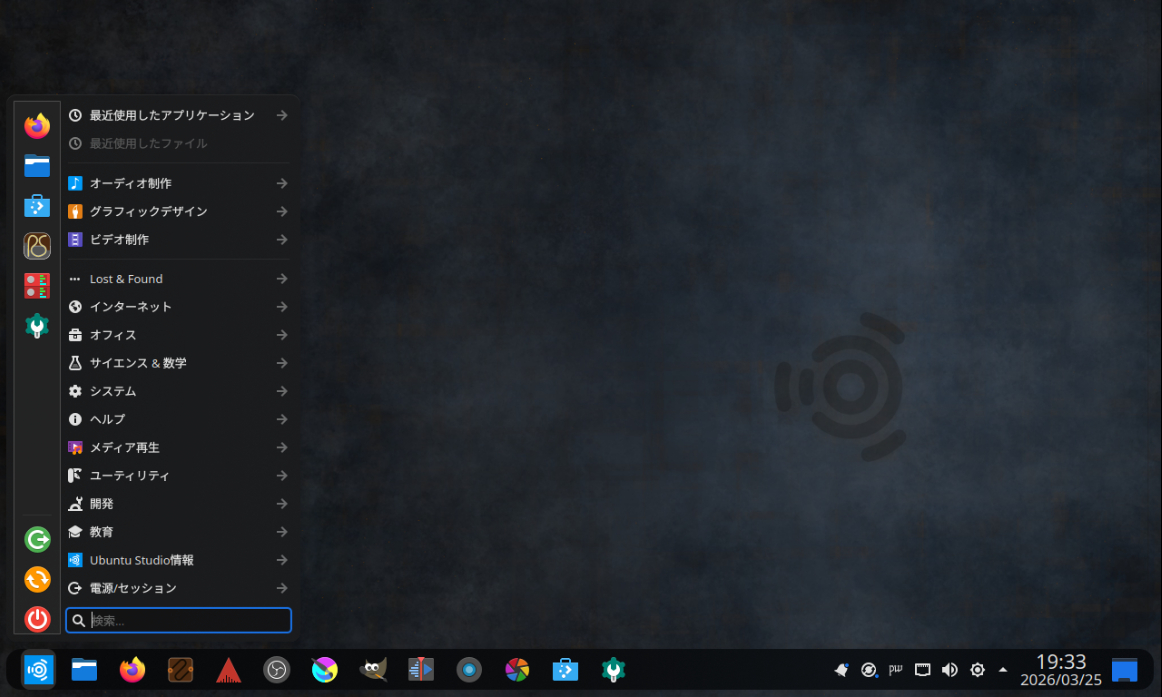
Task: Open OBS Studio from the taskbar
Action: 277,670
